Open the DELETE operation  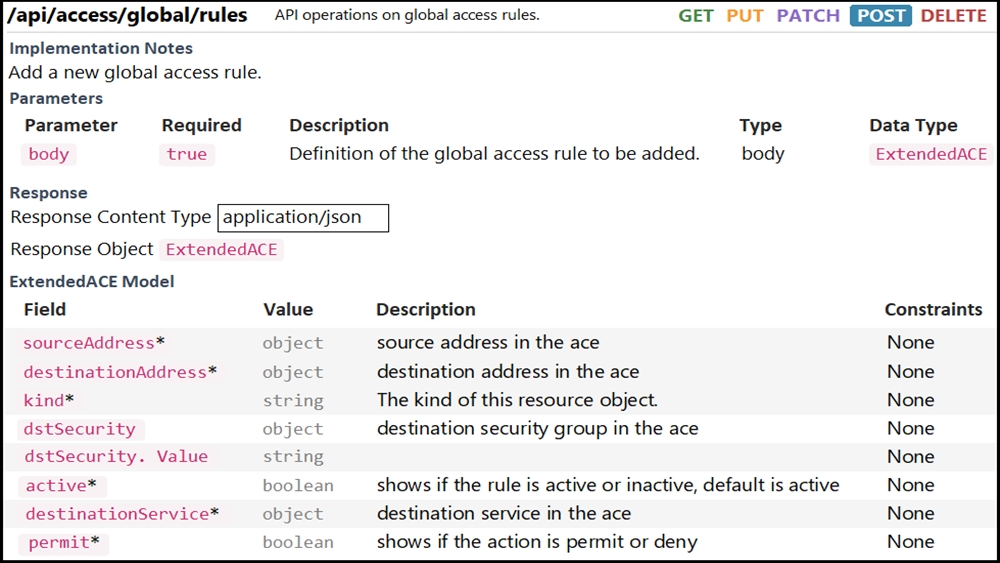pyautogui.click(x=953, y=15)
